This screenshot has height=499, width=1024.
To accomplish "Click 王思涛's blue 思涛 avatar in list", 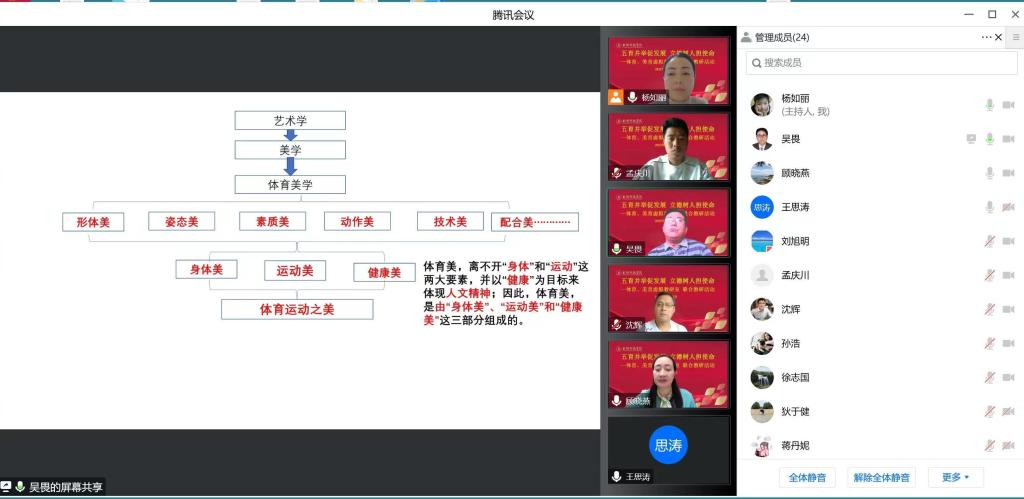I will pyautogui.click(x=761, y=207).
